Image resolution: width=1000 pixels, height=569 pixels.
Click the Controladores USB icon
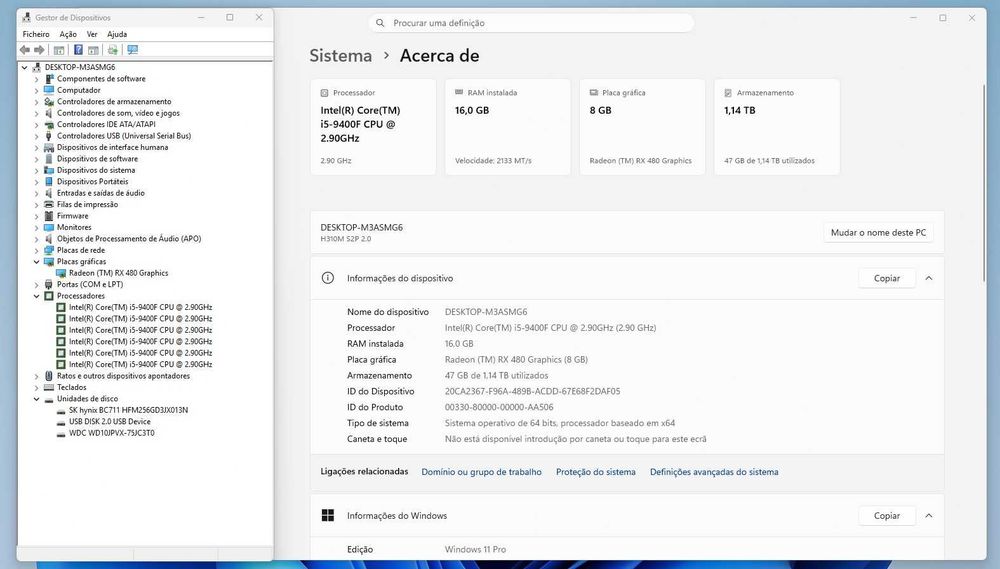click(49, 136)
